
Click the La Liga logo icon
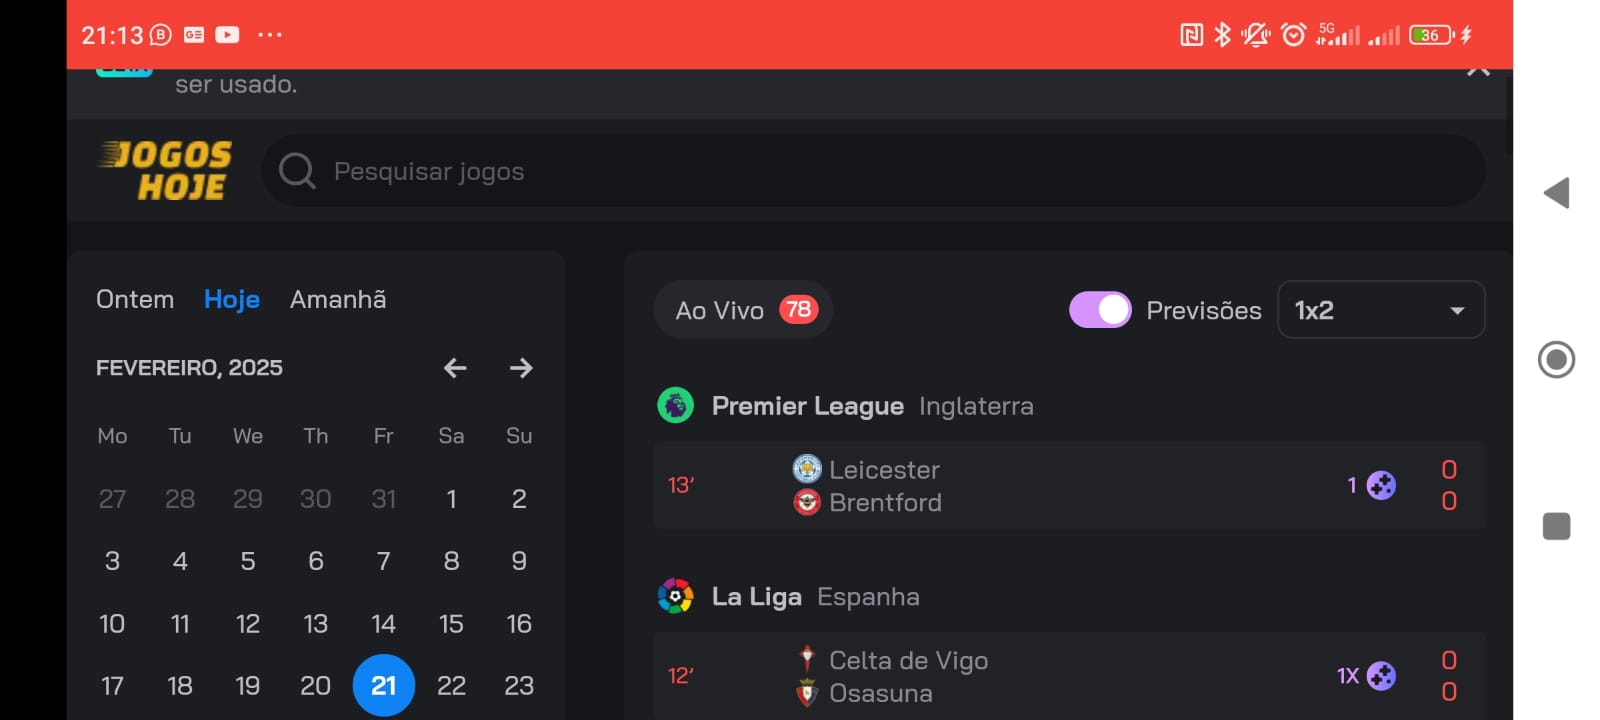click(x=676, y=597)
